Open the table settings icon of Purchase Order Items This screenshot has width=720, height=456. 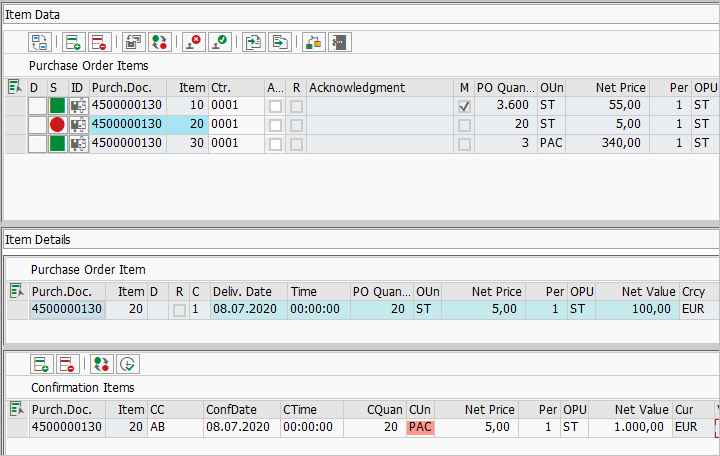pos(14,88)
